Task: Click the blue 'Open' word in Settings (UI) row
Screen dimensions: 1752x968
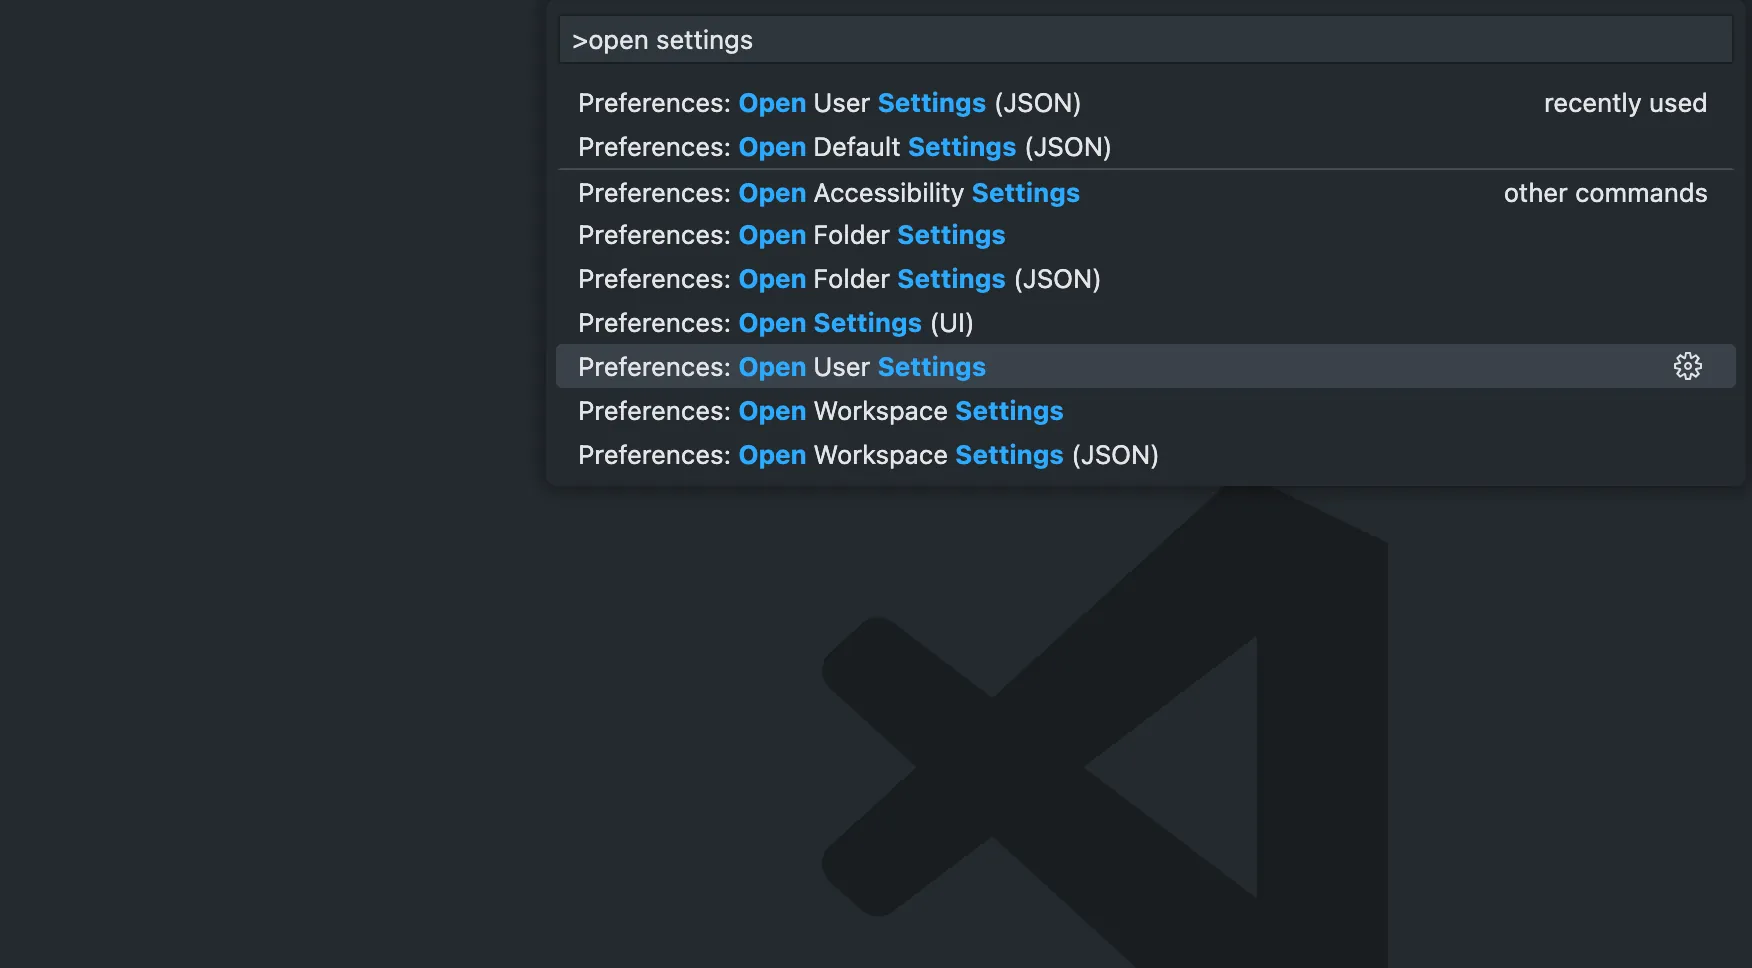Action: (x=772, y=323)
